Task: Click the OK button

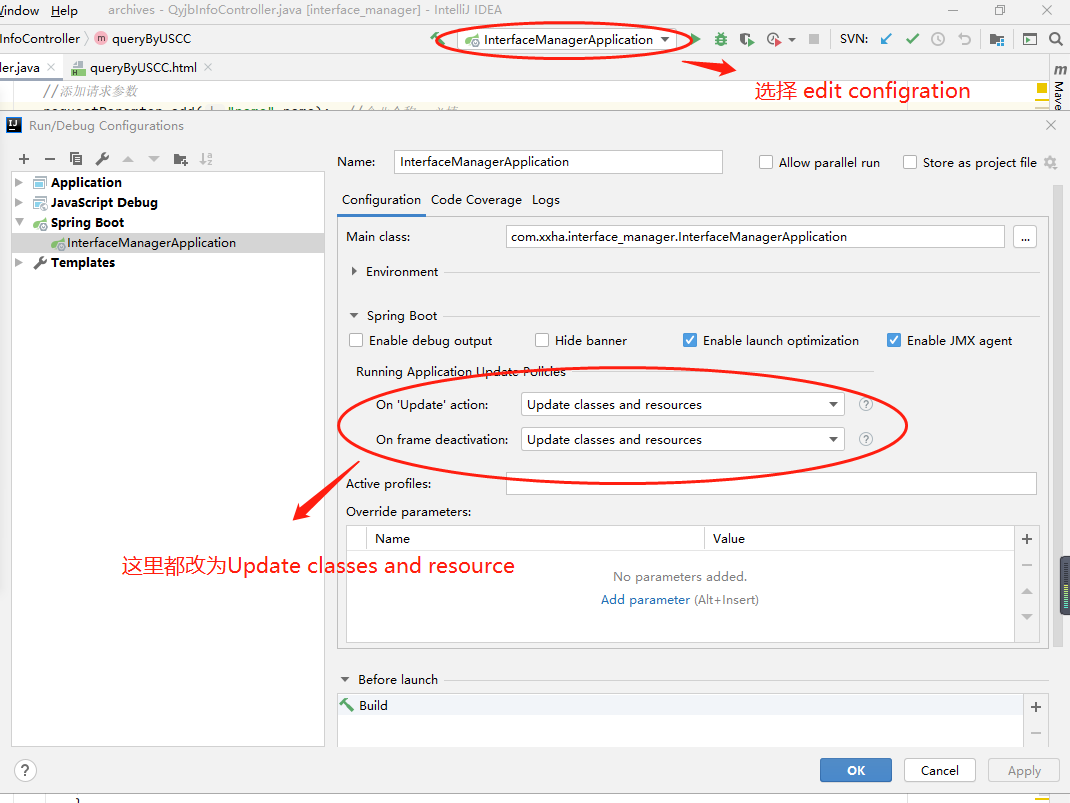Action: pyautogui.click(x=856, y=770)
